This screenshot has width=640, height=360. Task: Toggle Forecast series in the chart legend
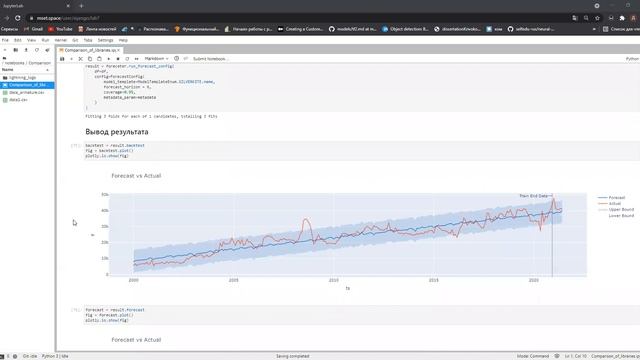tap(611, 198)
